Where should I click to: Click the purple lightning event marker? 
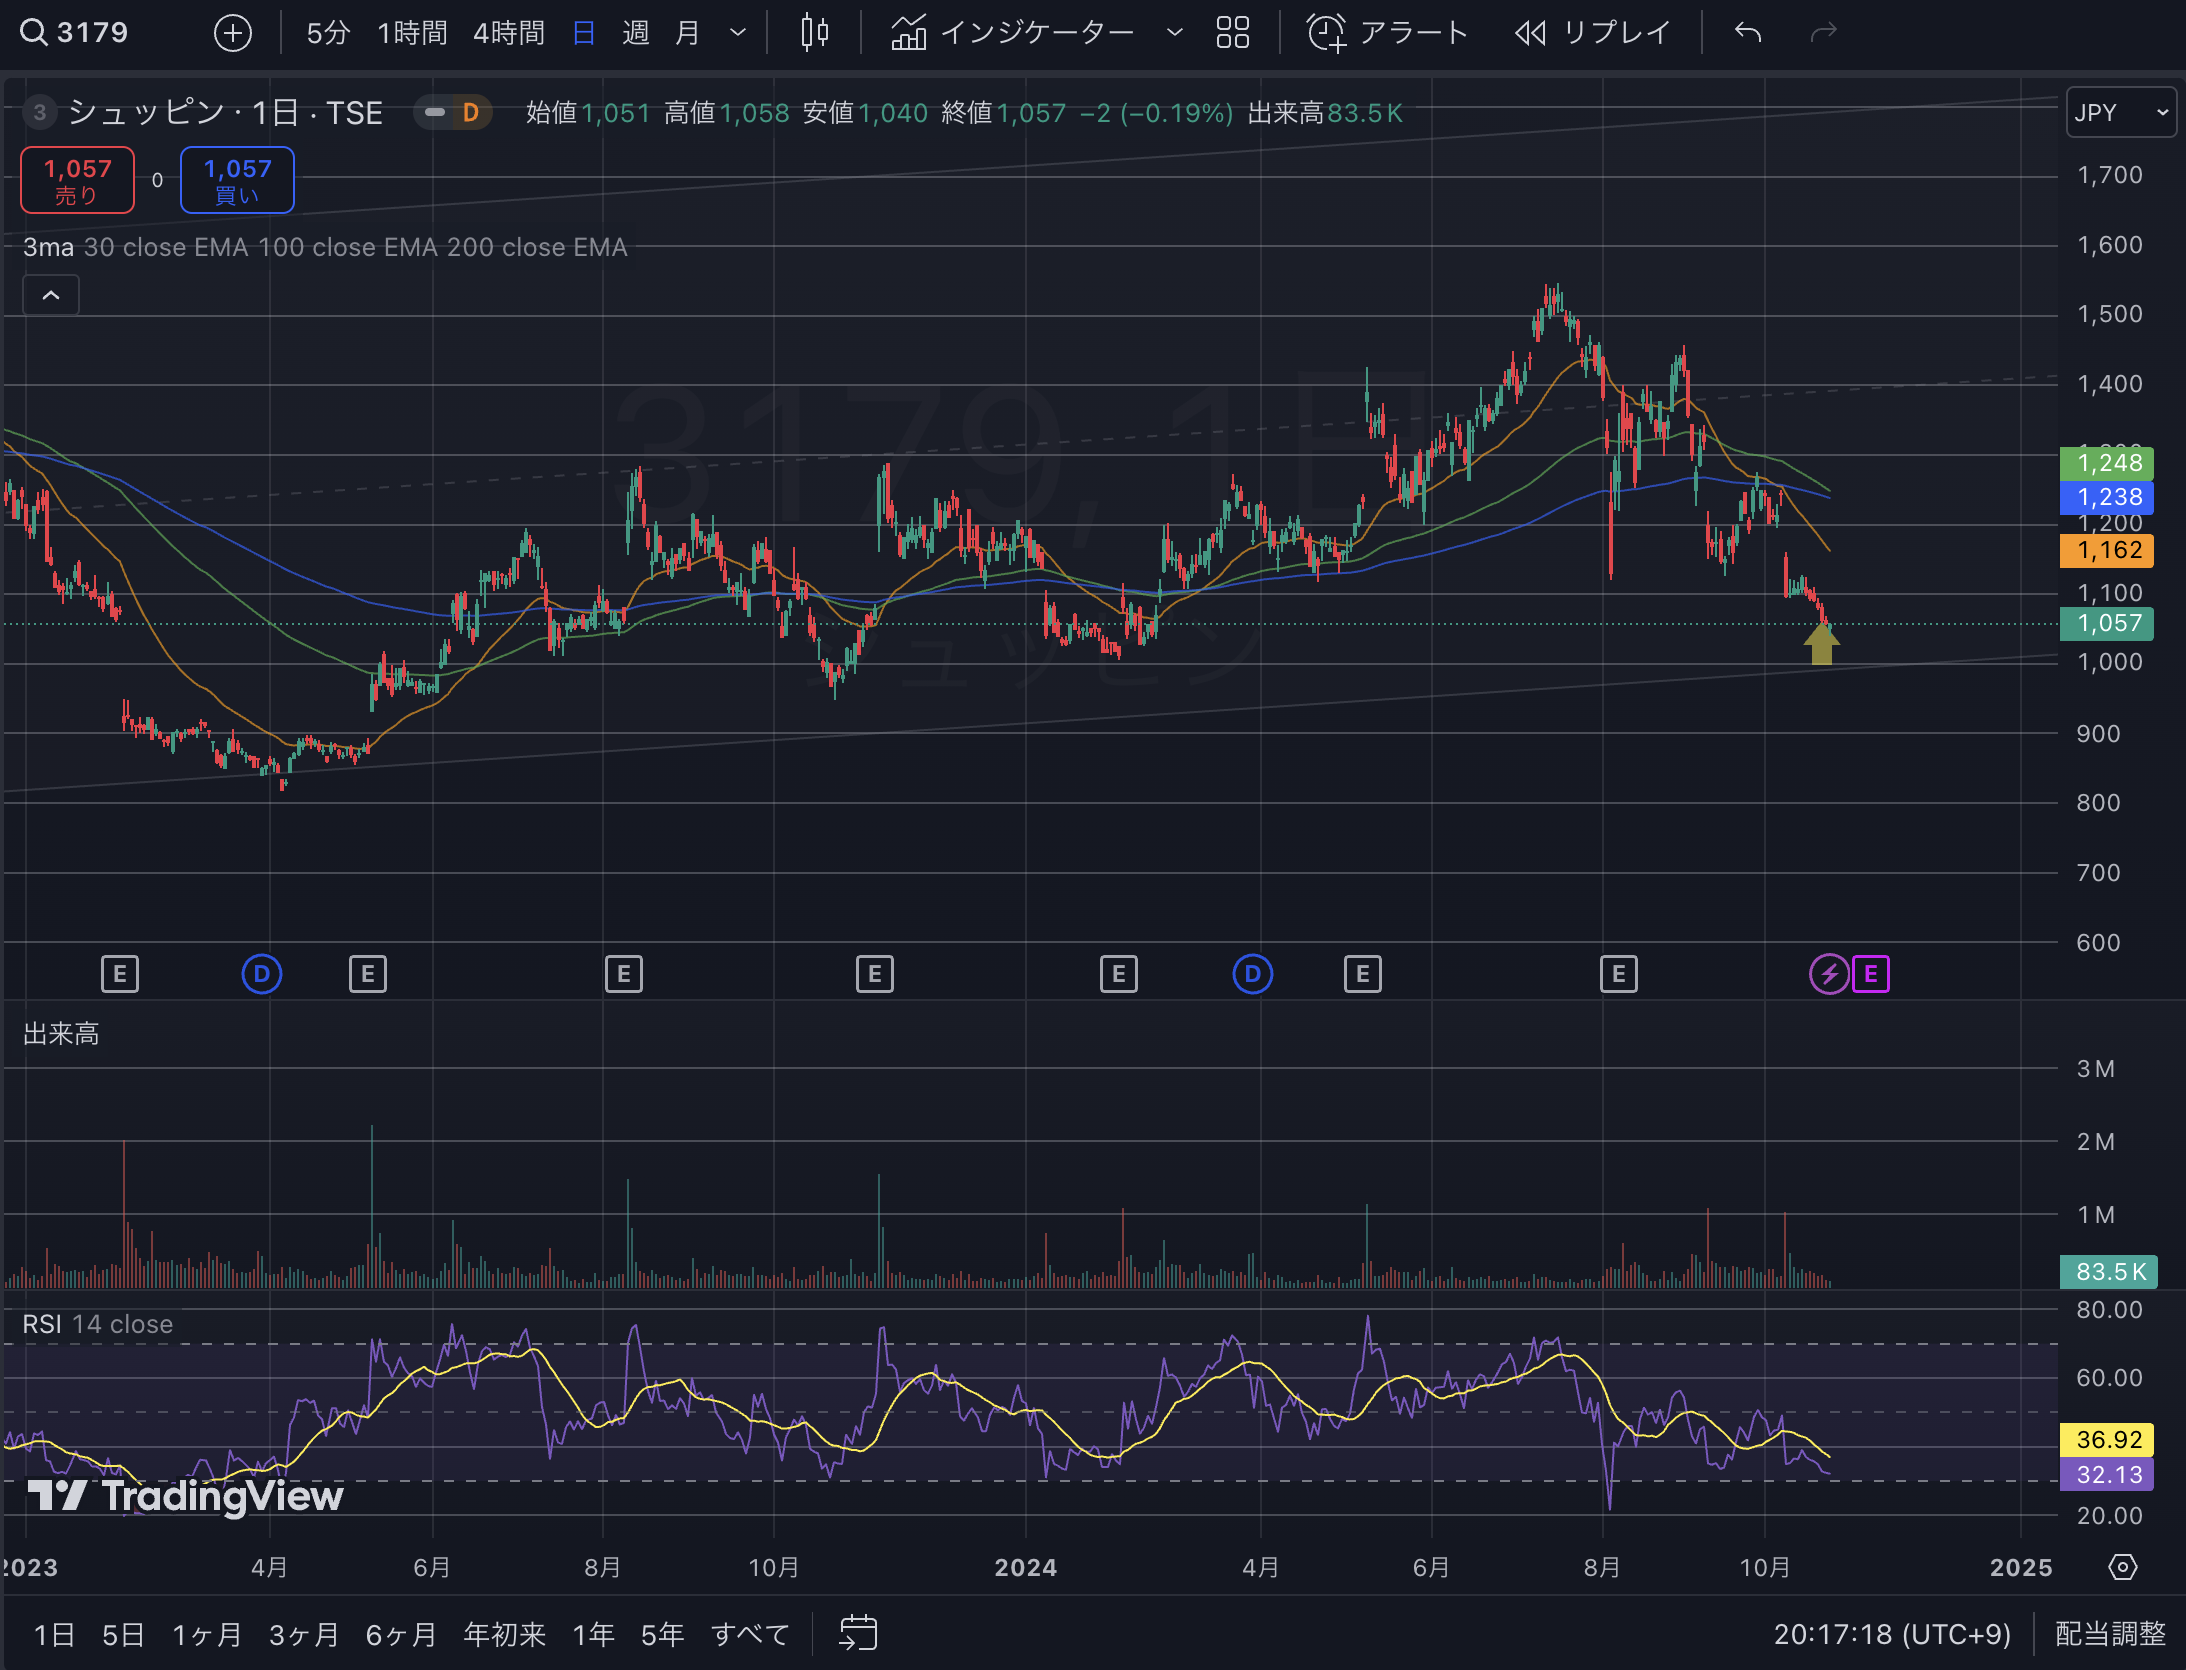(1829, 974)
